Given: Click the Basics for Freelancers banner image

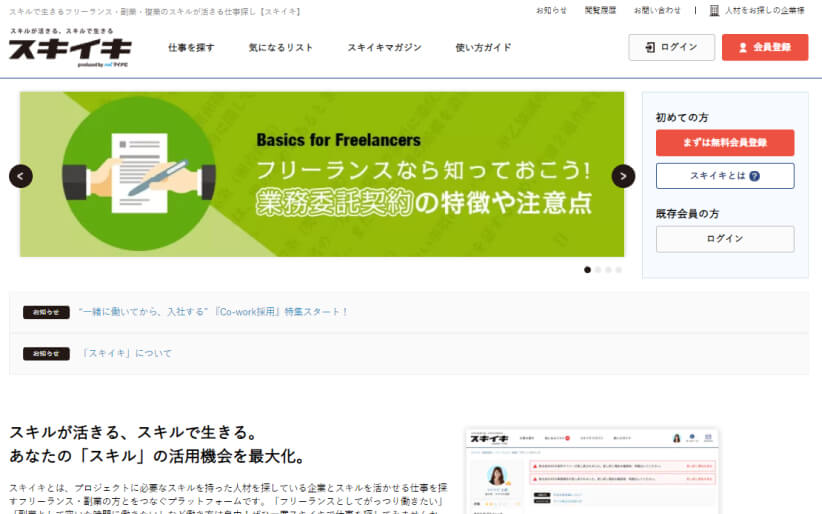Looking at the screenshot, I should point(322,174).
